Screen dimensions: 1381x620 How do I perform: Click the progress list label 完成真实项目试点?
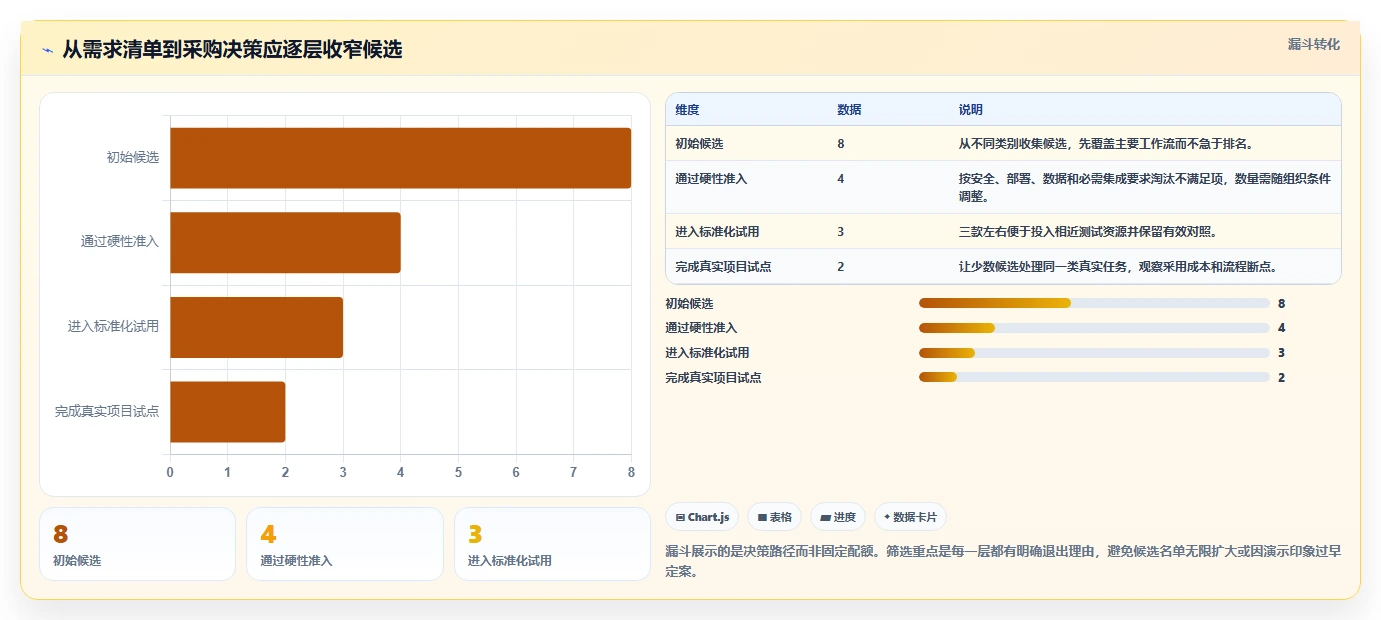713,378
